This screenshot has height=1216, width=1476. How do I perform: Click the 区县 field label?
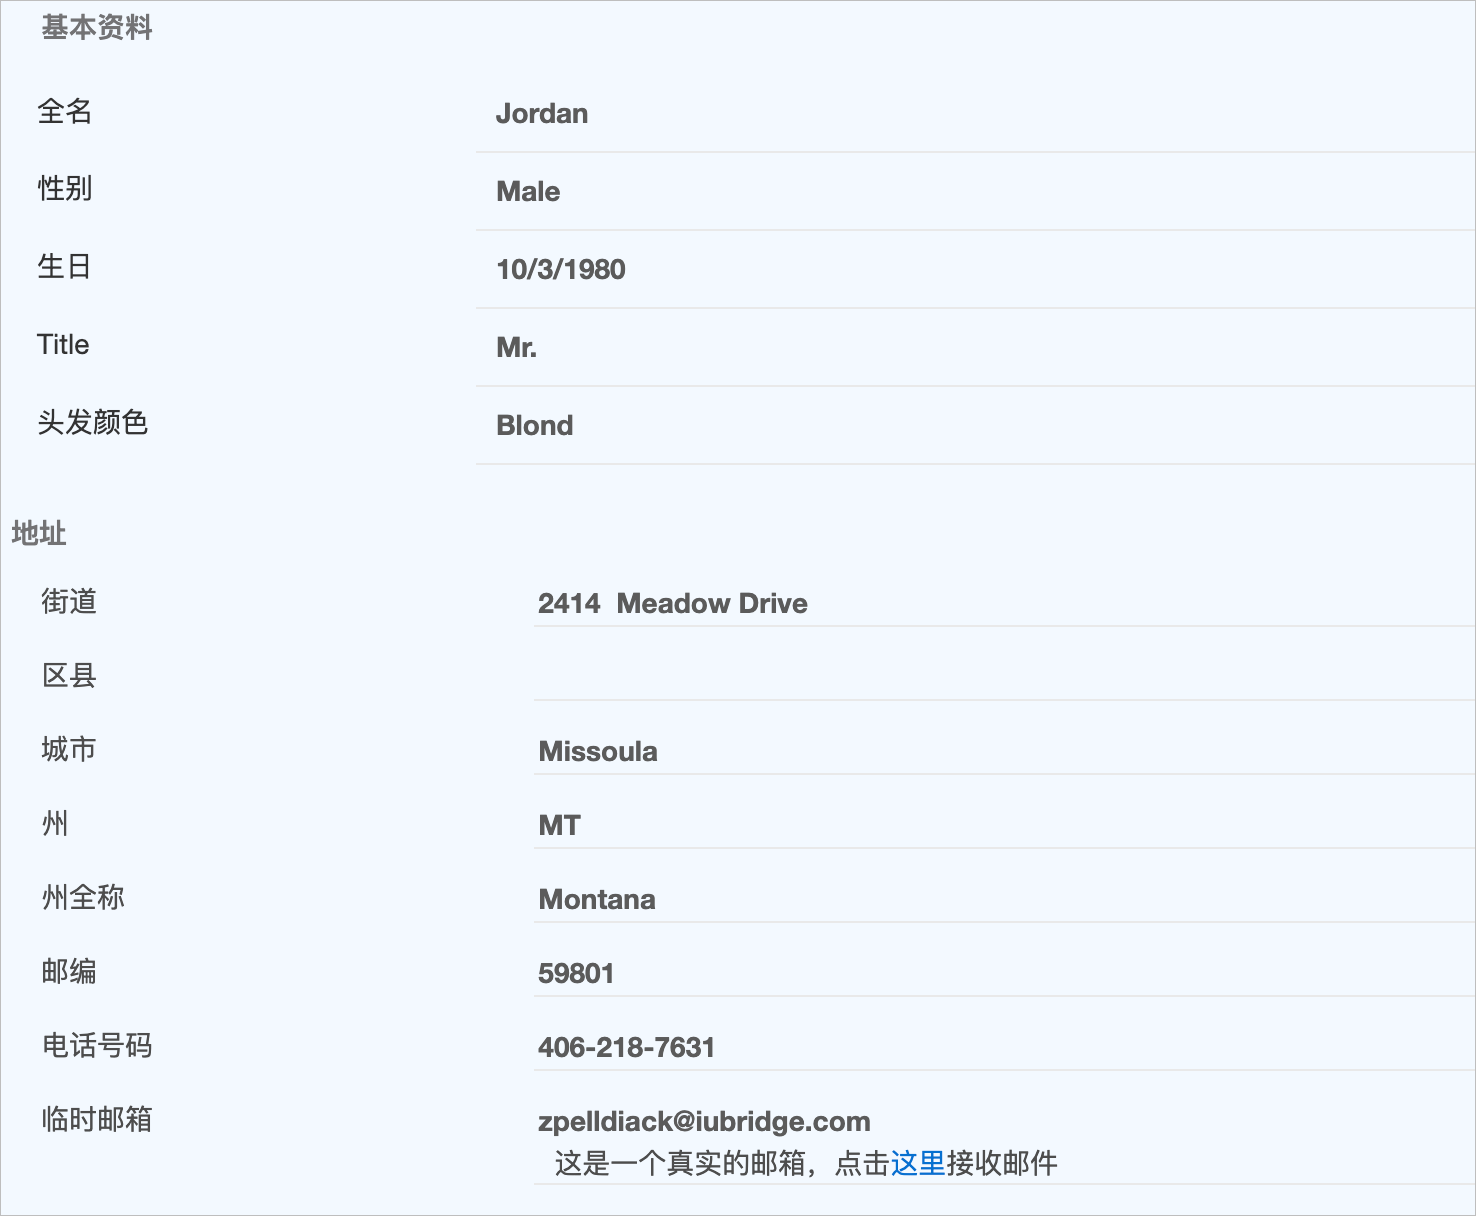(x=69, y=675)
